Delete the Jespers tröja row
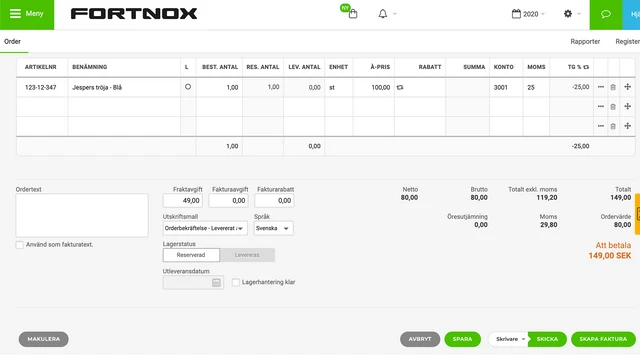Viewport: 640px width, 360px height. coord(613,87)
